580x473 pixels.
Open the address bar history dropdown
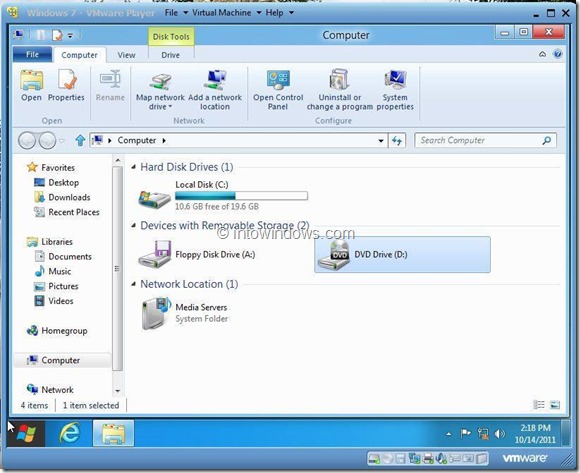click(x=381, y=141)
